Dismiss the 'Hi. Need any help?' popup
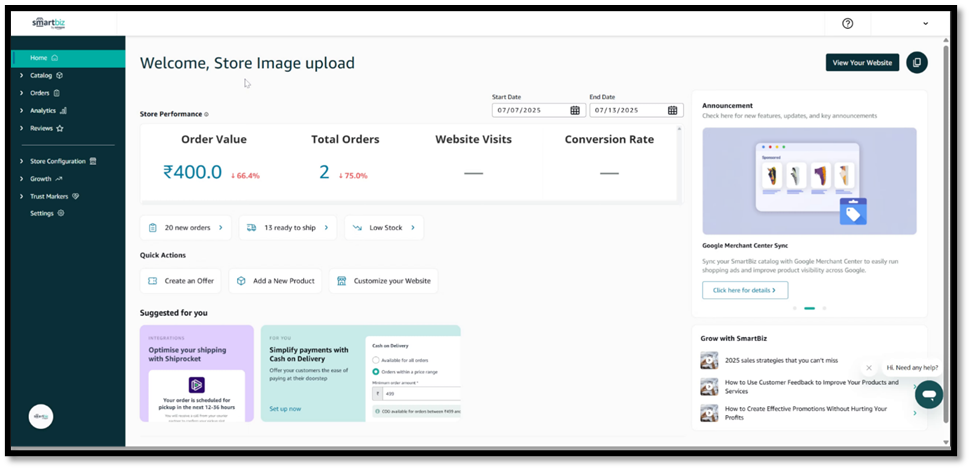 (x=868, y=368)
